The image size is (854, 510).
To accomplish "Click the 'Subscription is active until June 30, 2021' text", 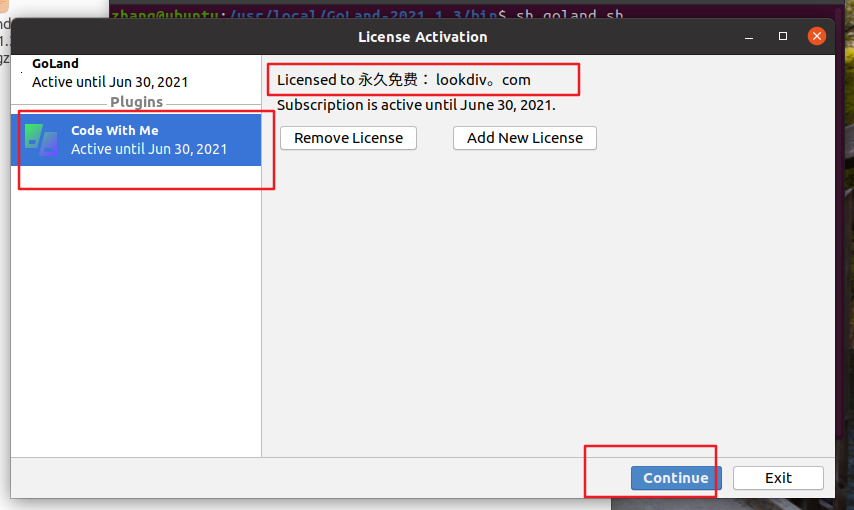I will coord(416,105).
